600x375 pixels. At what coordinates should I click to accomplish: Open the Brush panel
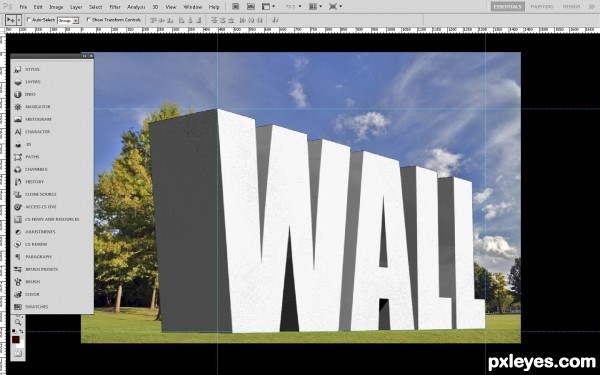(27, 282)
